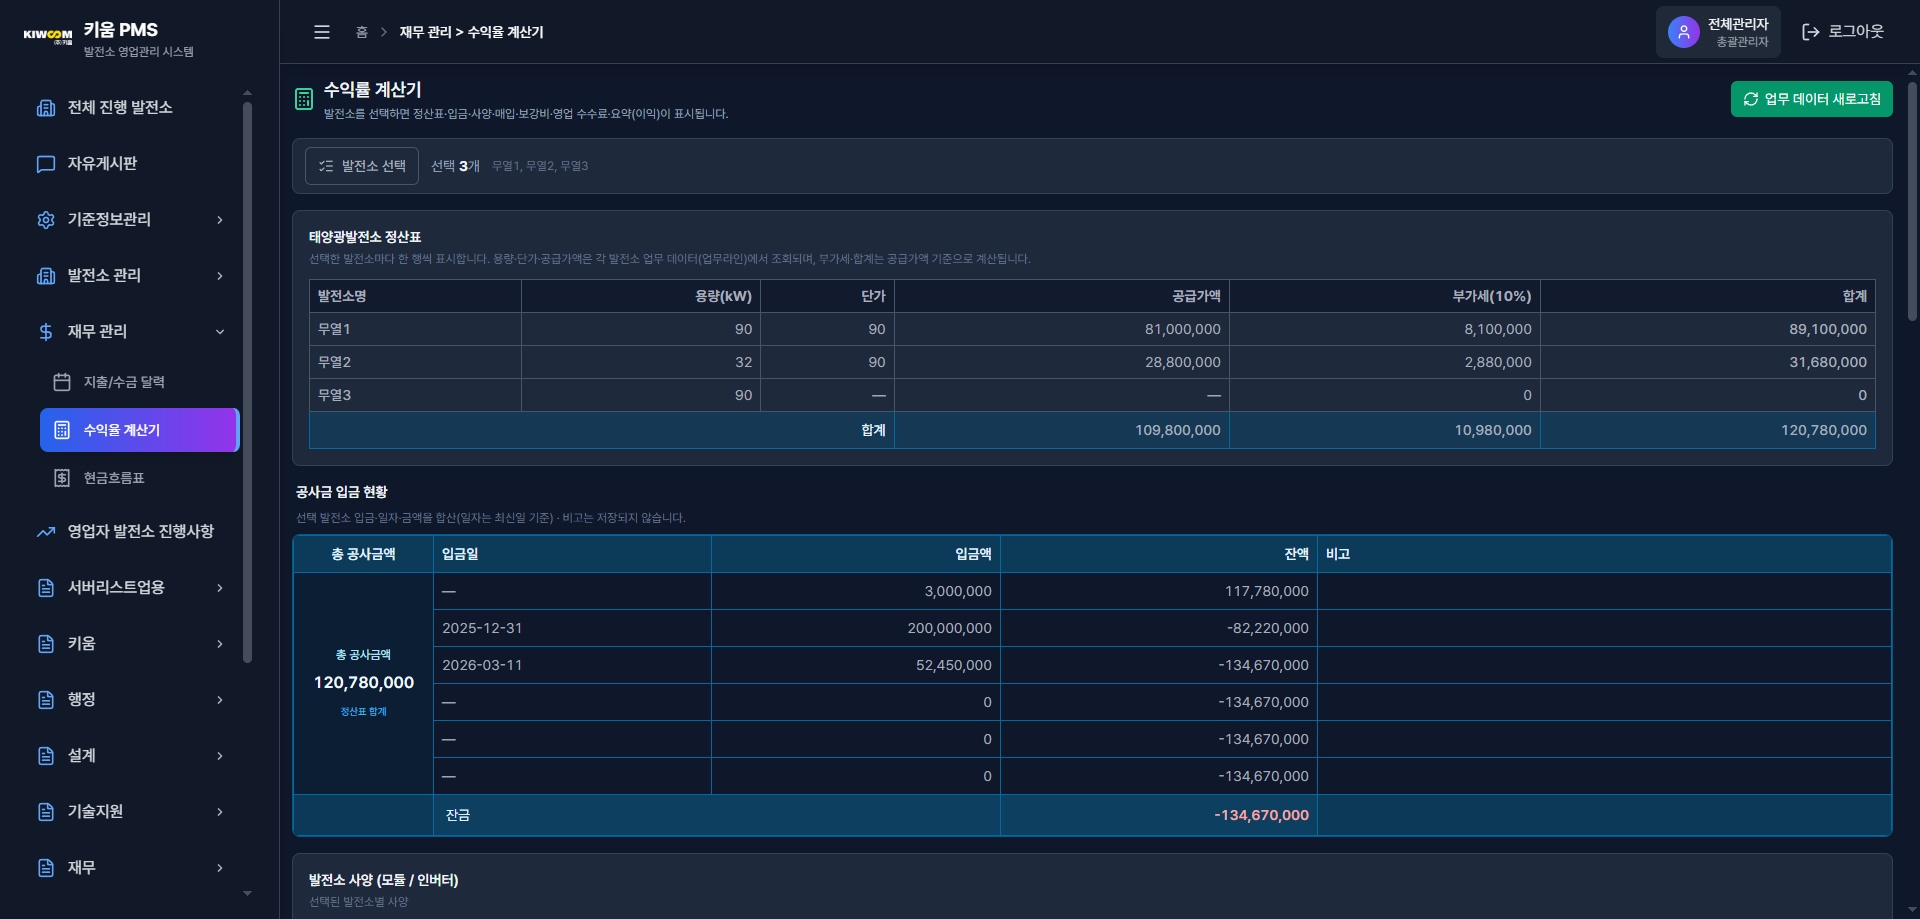Image resolution: width=1920 pixels, height=919 pixels.
Task: Click the 비고 cell for 2026-03-11 row
Action: tap(1604, 665)
